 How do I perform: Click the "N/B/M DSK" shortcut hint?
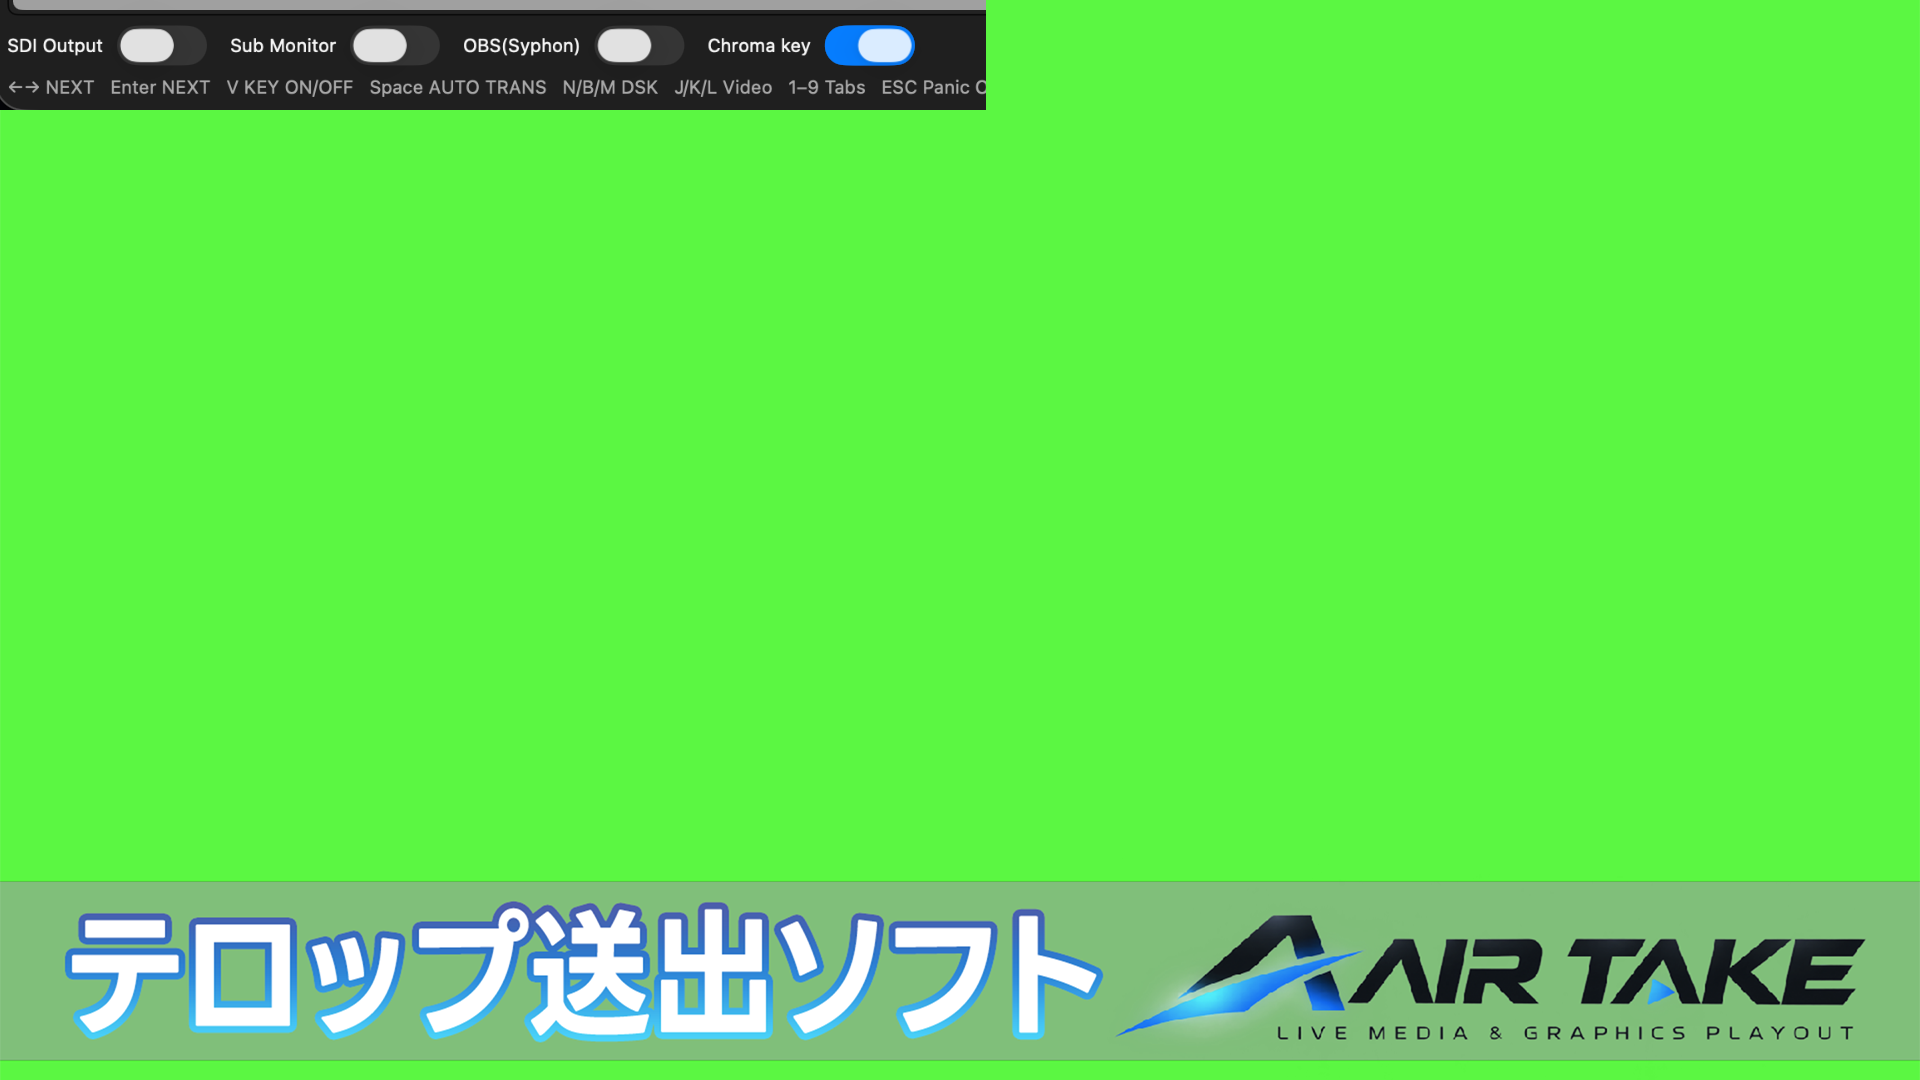(x=610, y=88)
